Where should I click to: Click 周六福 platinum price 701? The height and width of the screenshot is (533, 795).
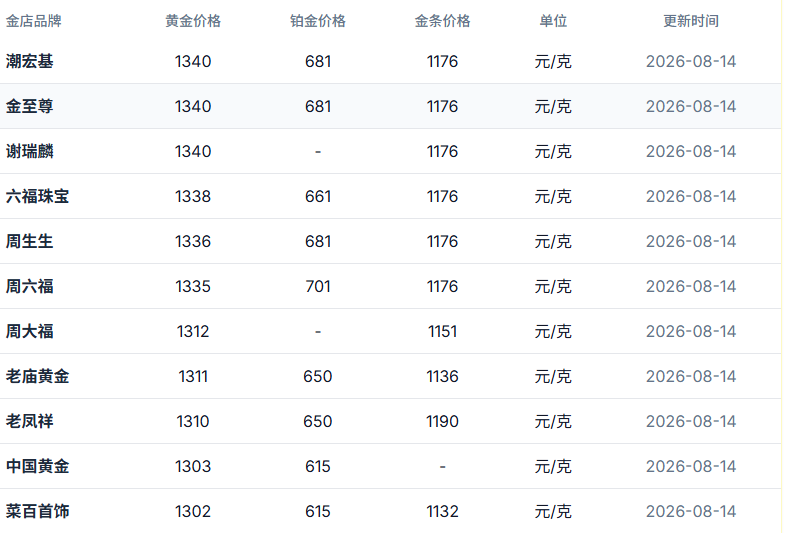click(x=317, y=287)
